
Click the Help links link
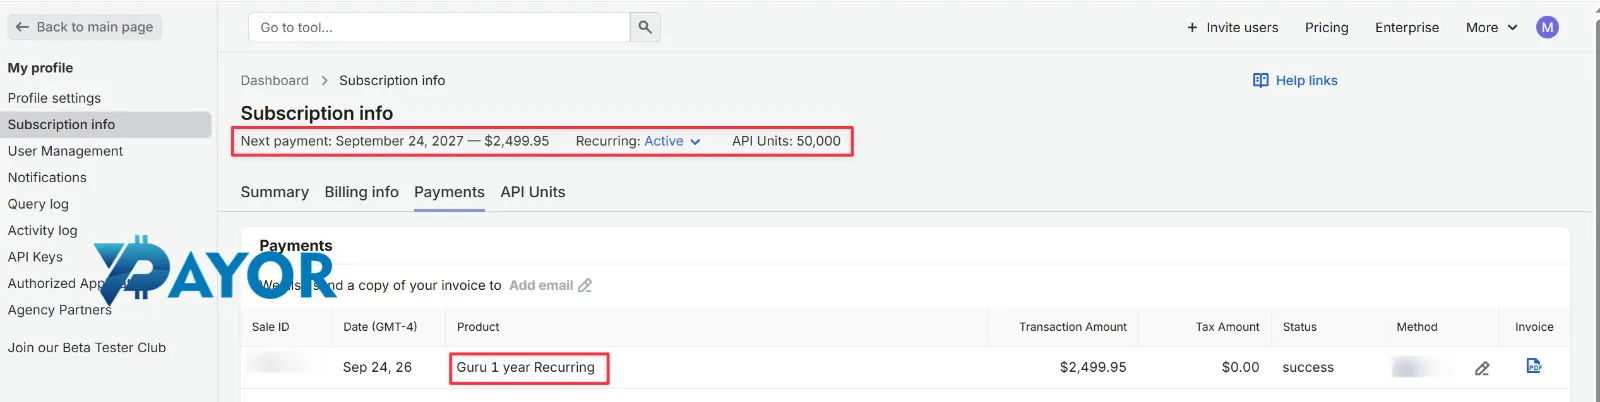[x=1306, y=80]
